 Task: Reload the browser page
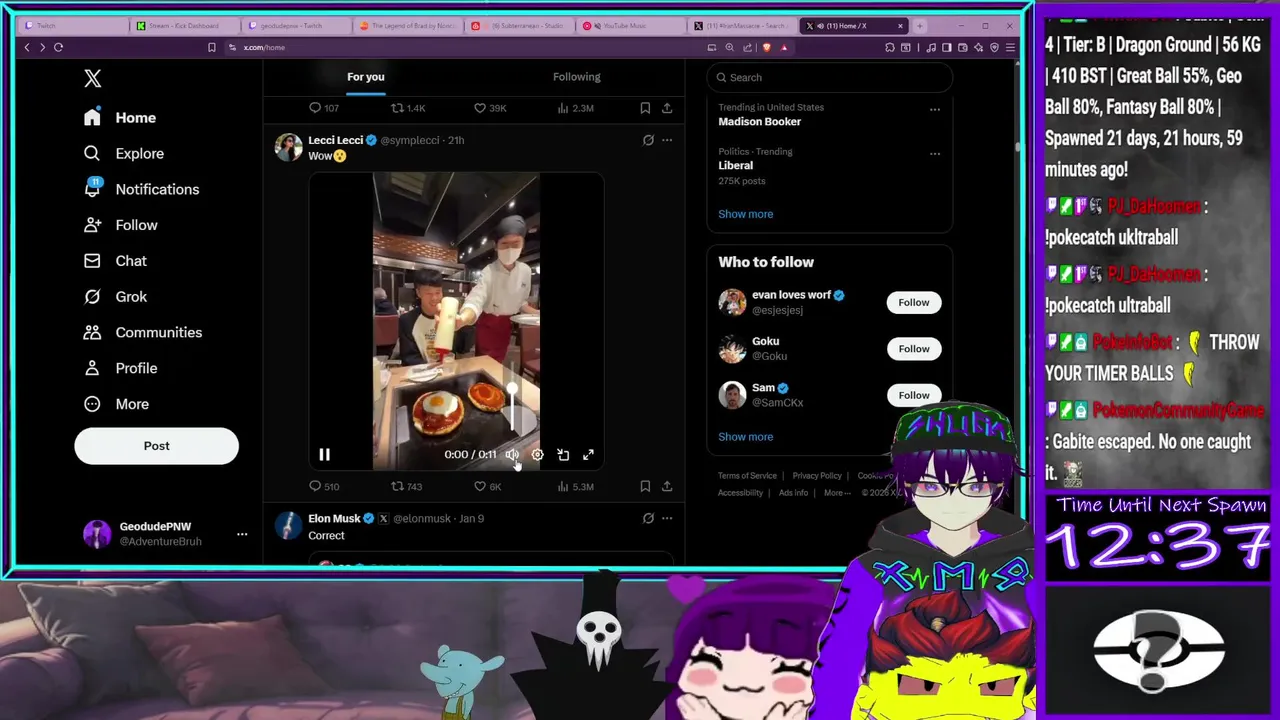59,47
